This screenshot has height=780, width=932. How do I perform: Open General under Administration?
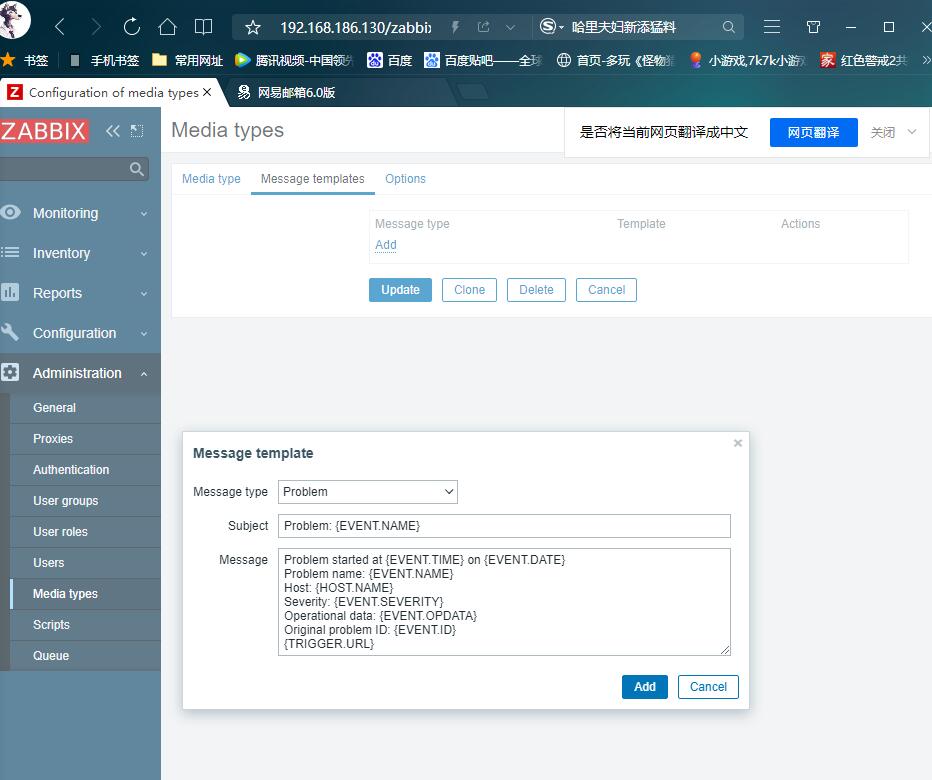(x=85, y=408)
